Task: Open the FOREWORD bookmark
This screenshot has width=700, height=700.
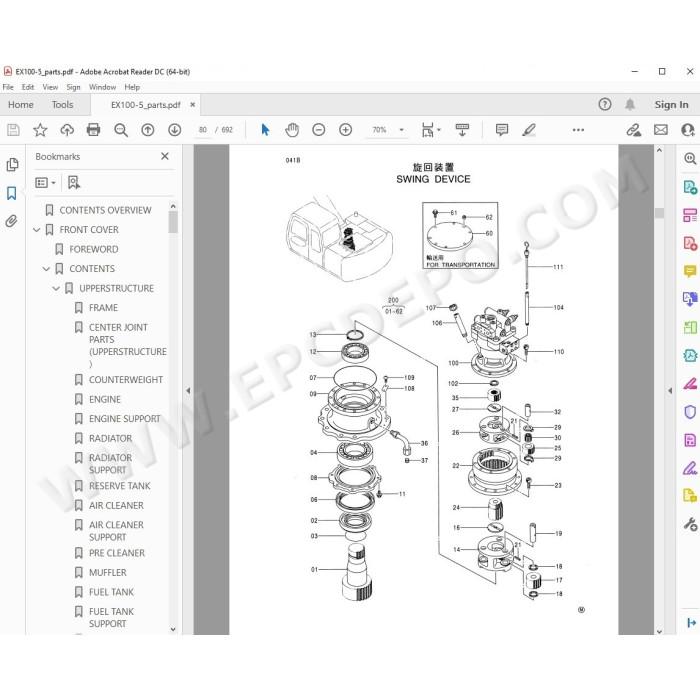Action: click(94, 249)
